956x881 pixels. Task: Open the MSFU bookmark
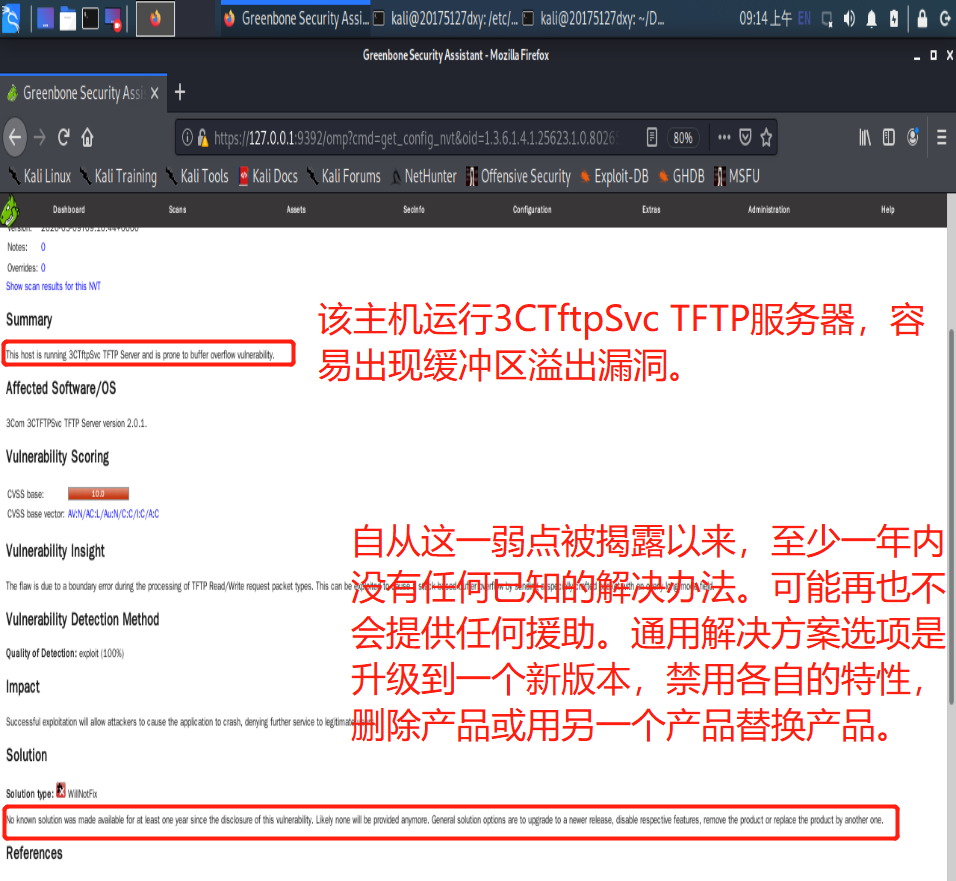click(737, 177)
